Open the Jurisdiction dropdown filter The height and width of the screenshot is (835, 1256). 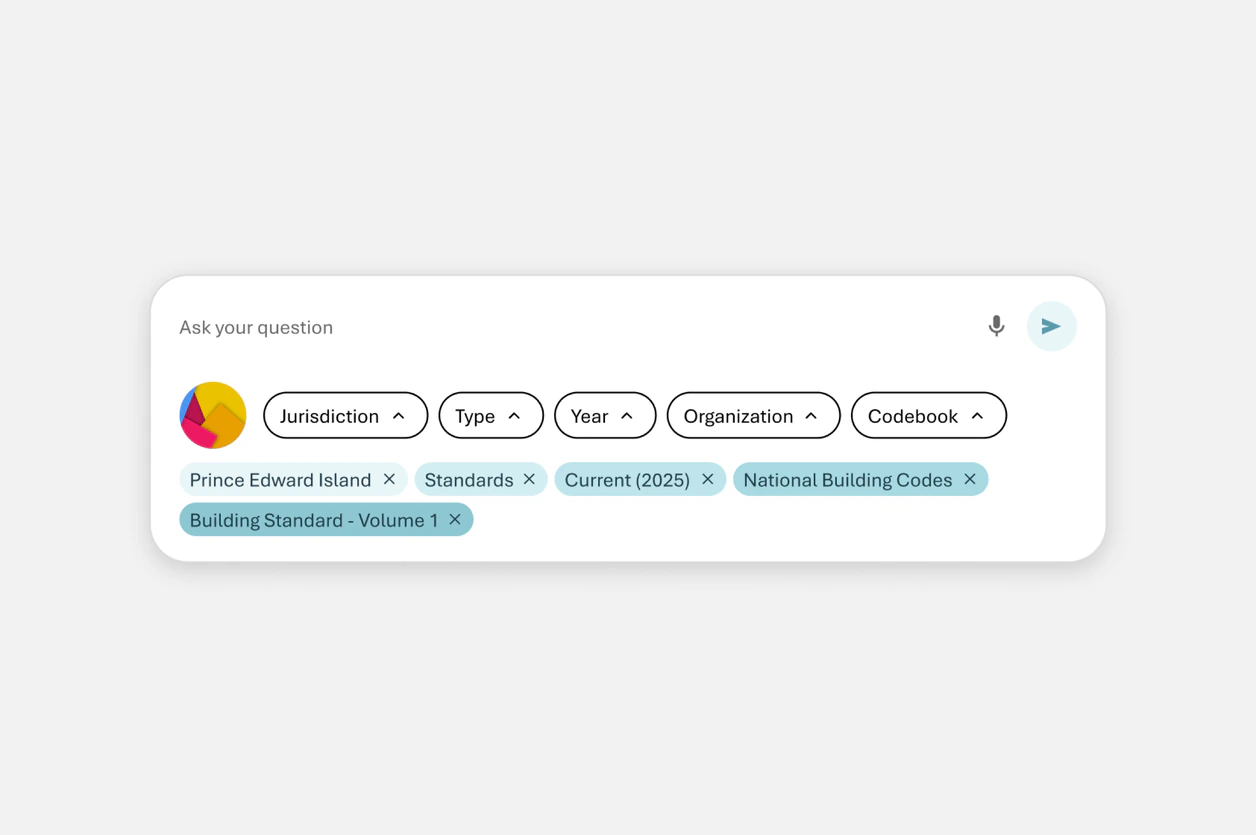coord(345,415)
